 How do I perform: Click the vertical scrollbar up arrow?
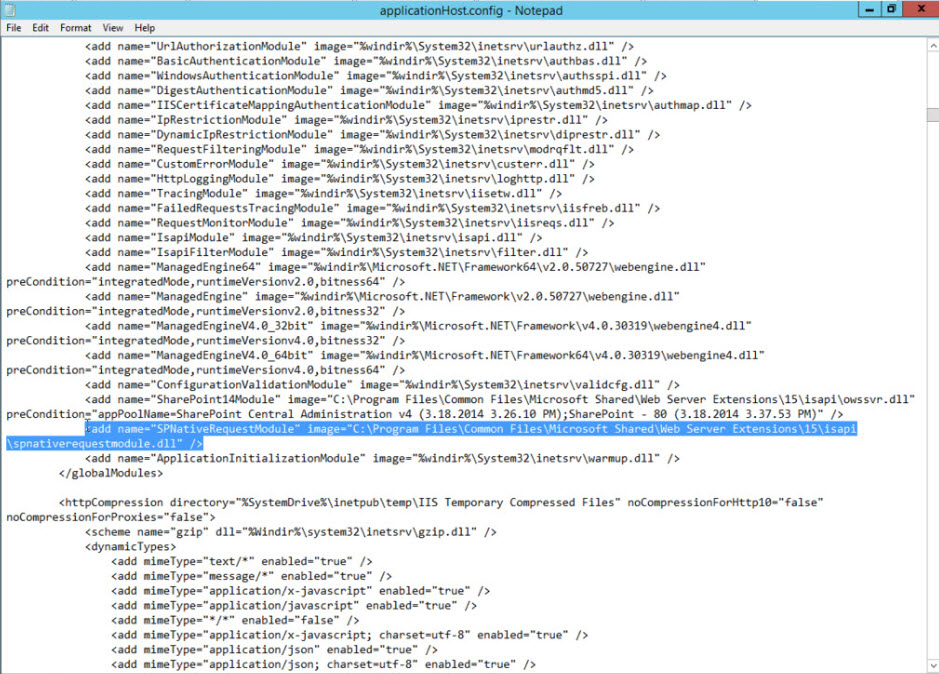click(x=933, y=45)
